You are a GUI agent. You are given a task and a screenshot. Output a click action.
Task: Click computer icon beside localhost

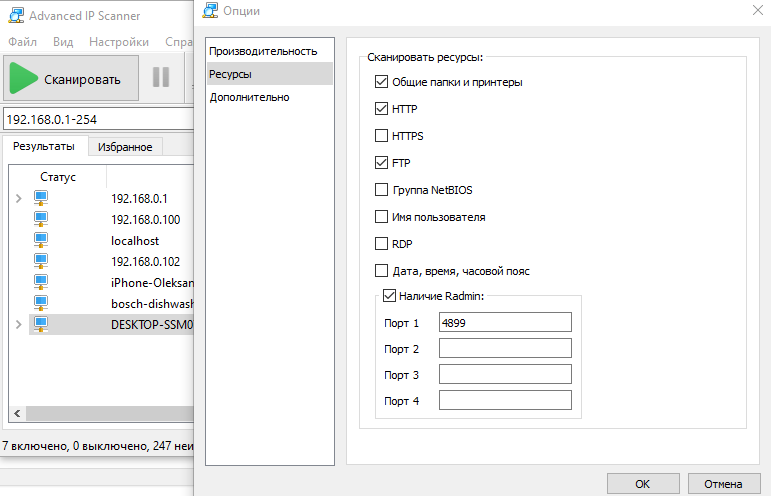[41, 240]
